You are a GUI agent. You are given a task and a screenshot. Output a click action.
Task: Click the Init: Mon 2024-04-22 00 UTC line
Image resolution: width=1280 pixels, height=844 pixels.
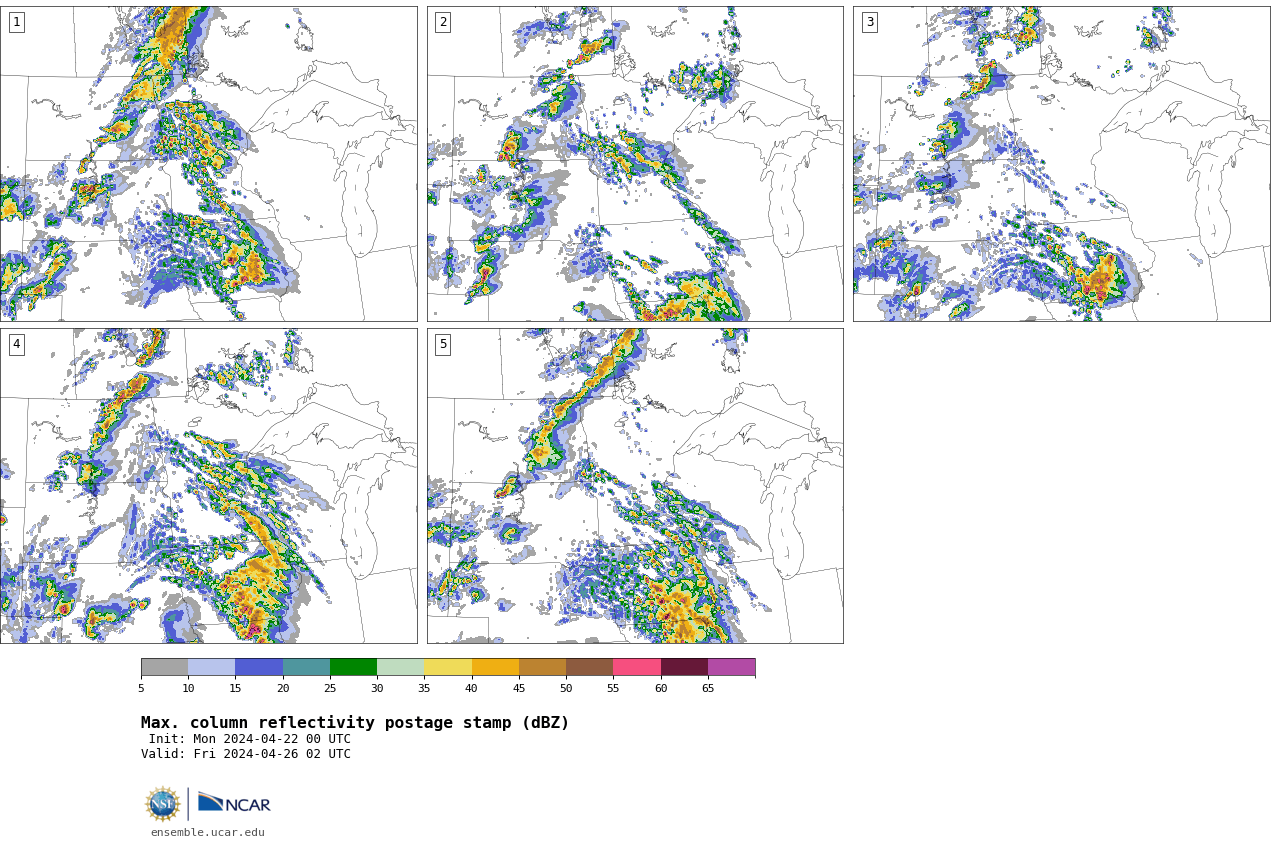click(x=249, y=739)
